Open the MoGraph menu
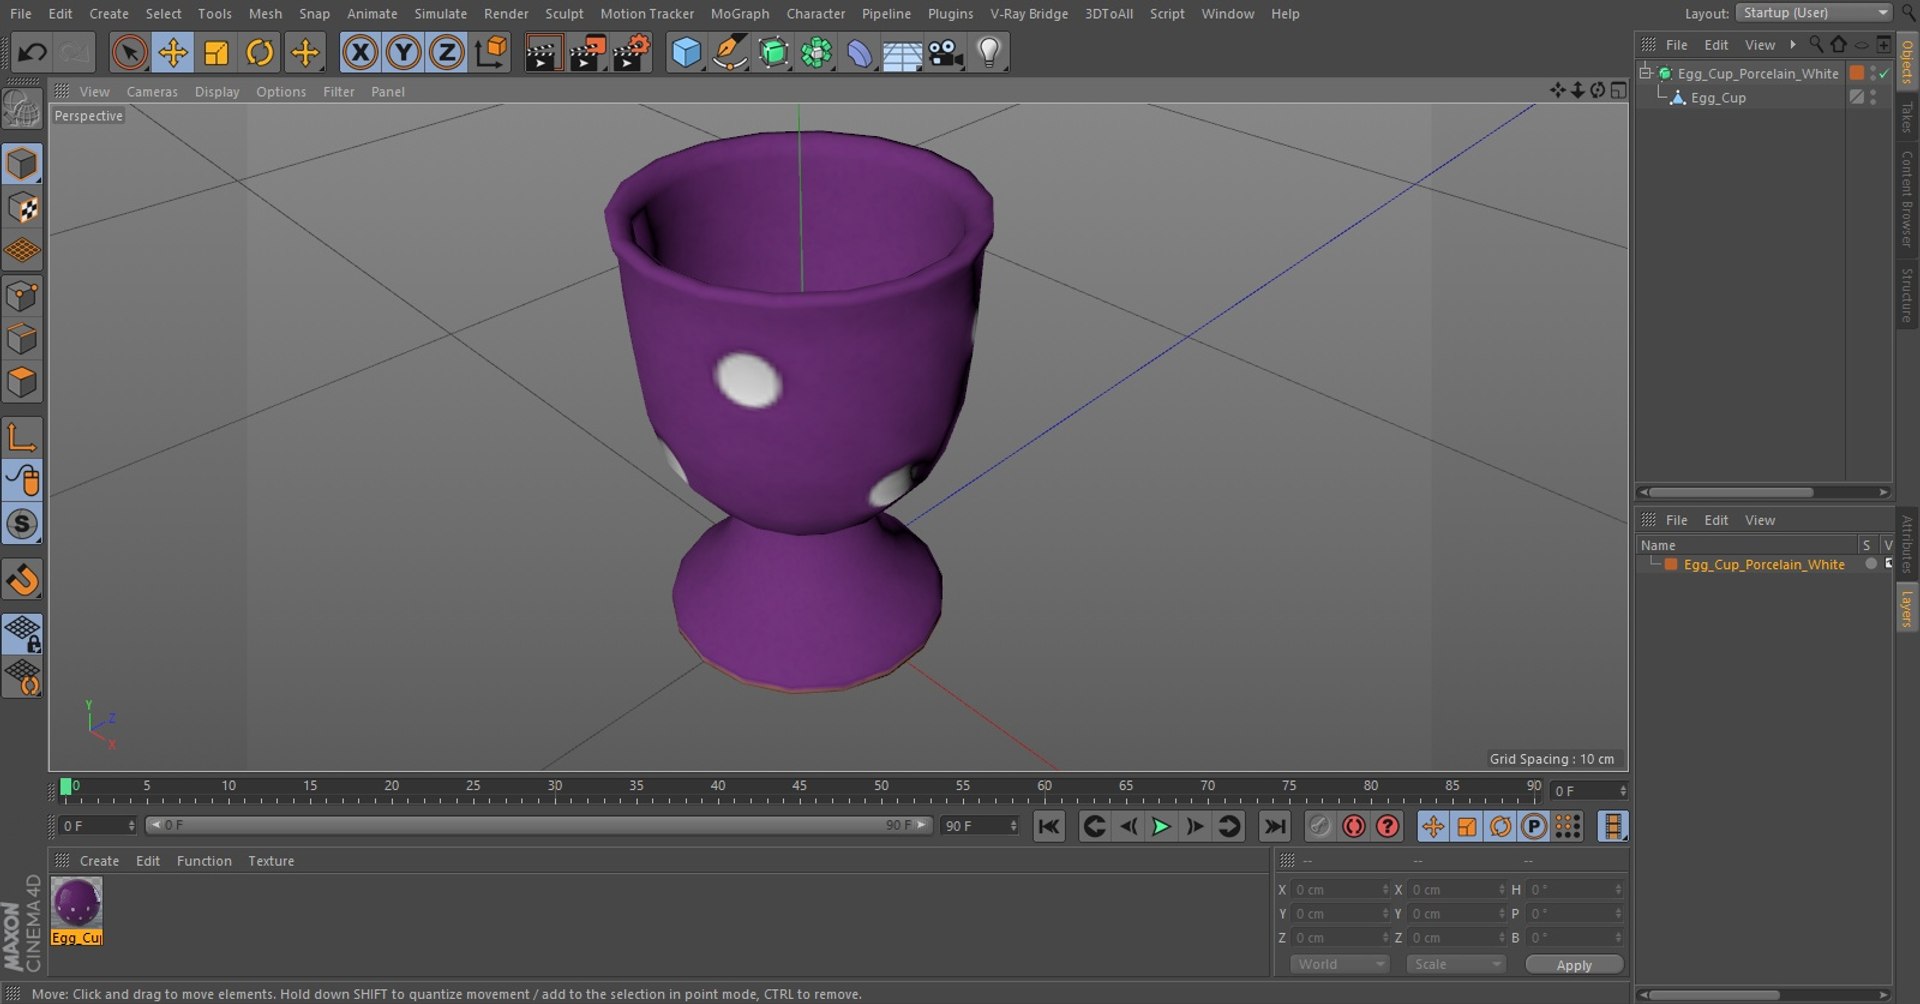The width and height of the screenshot is (1920, 1004). pyautogui.click(x=740, y=14)
